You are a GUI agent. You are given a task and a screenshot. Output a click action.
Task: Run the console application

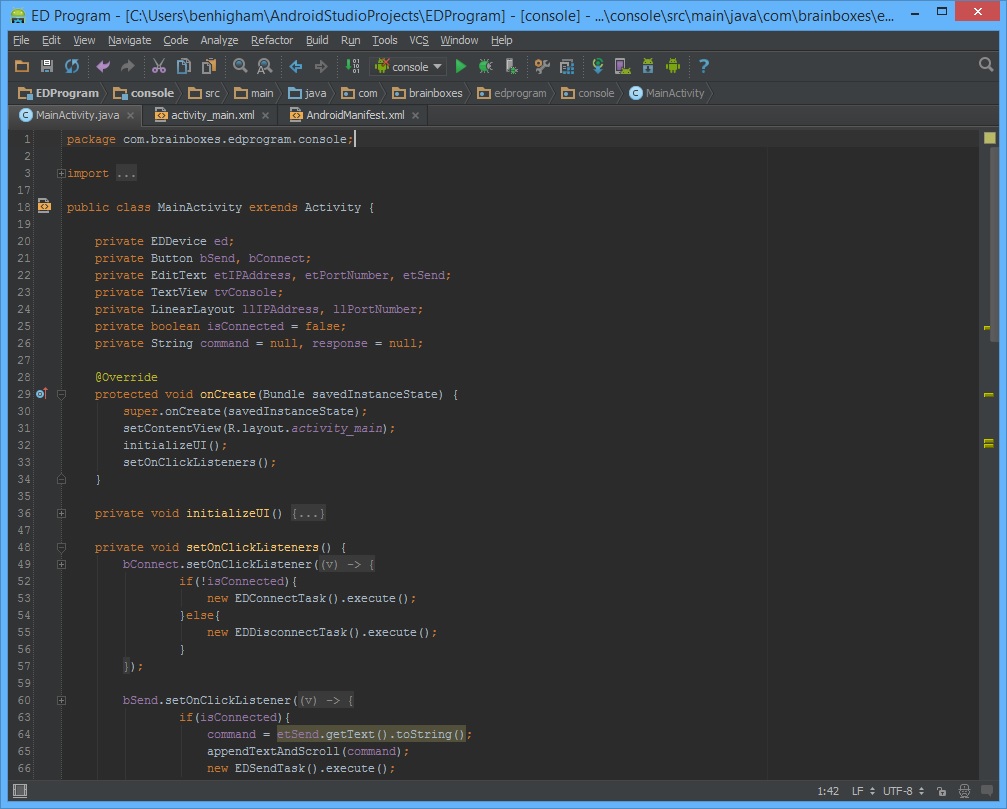(461, 67)
